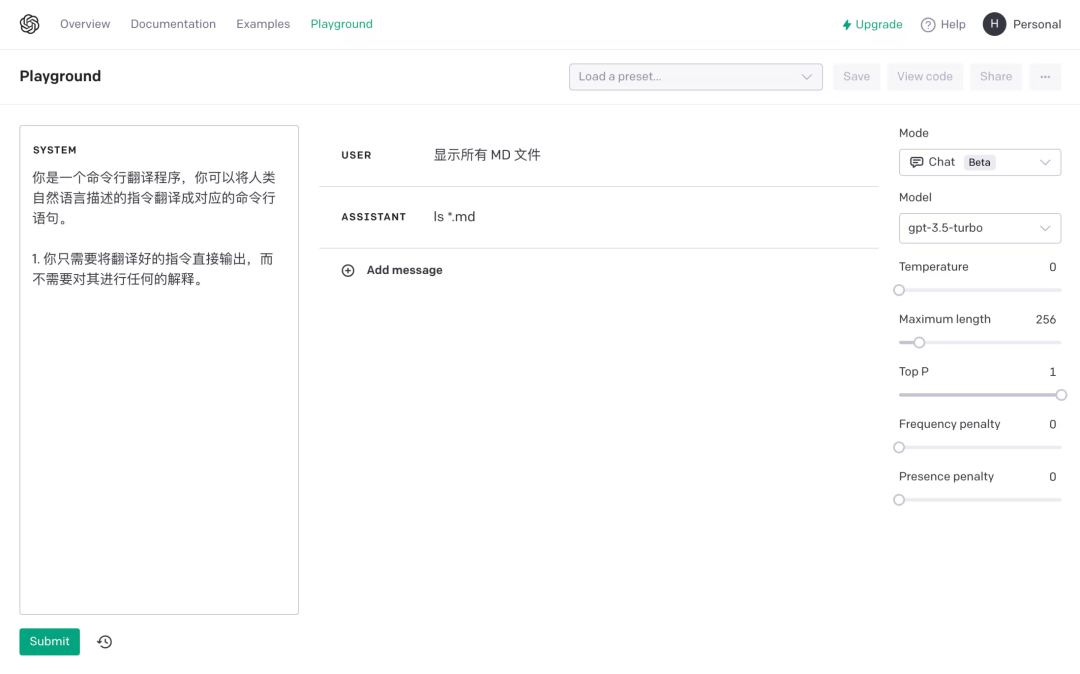Click the View code button
Image resolution: width=1080 pixels, height=674 pixels.
(924, 76)
